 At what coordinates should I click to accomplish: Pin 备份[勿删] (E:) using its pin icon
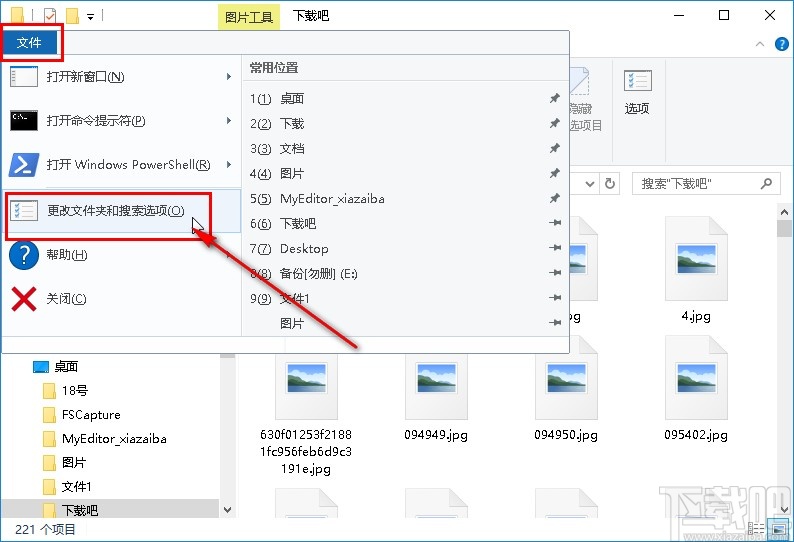[555, 273]
